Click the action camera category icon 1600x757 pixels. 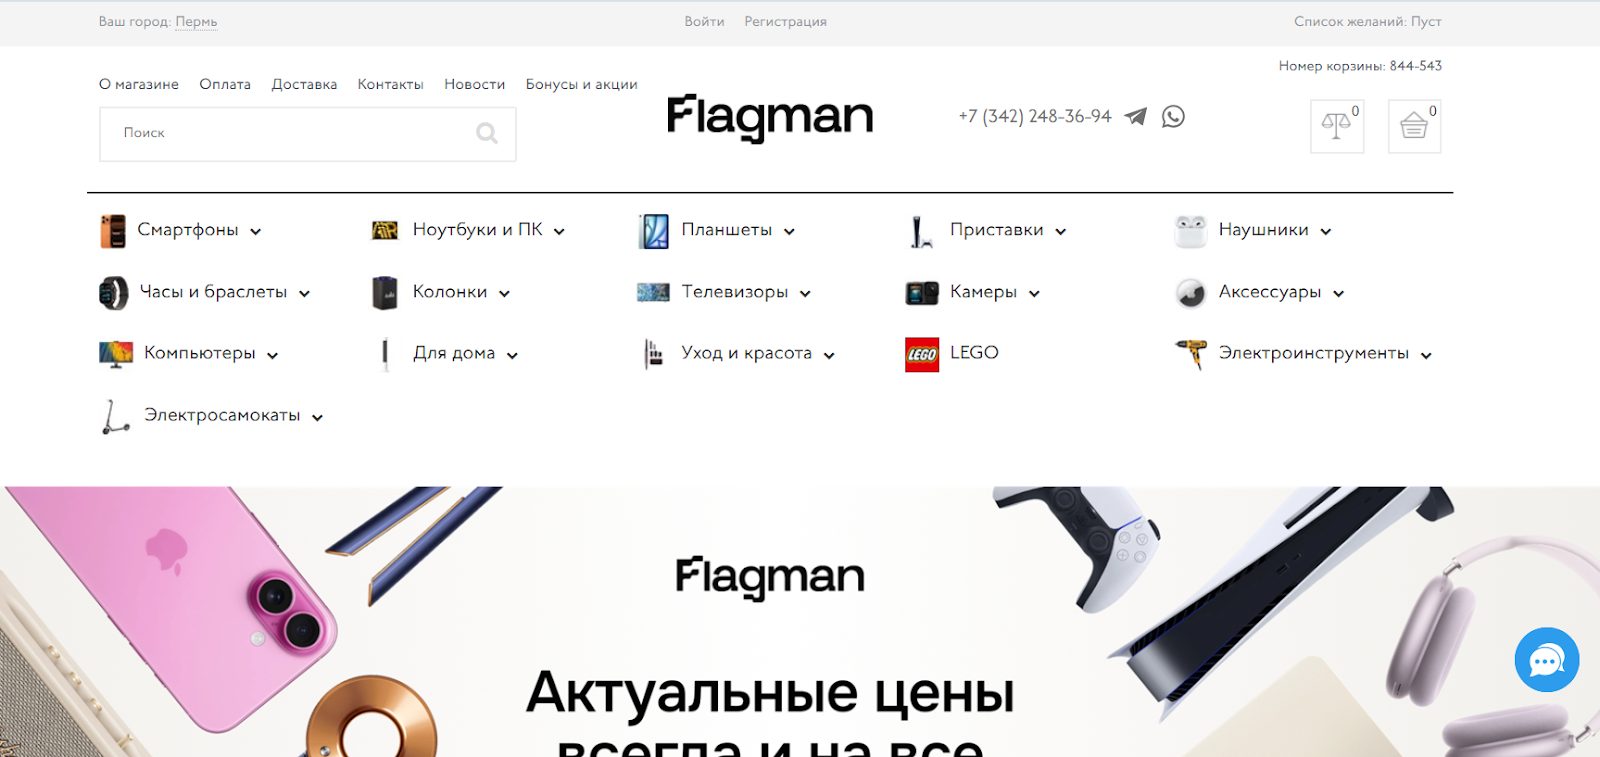922,292
